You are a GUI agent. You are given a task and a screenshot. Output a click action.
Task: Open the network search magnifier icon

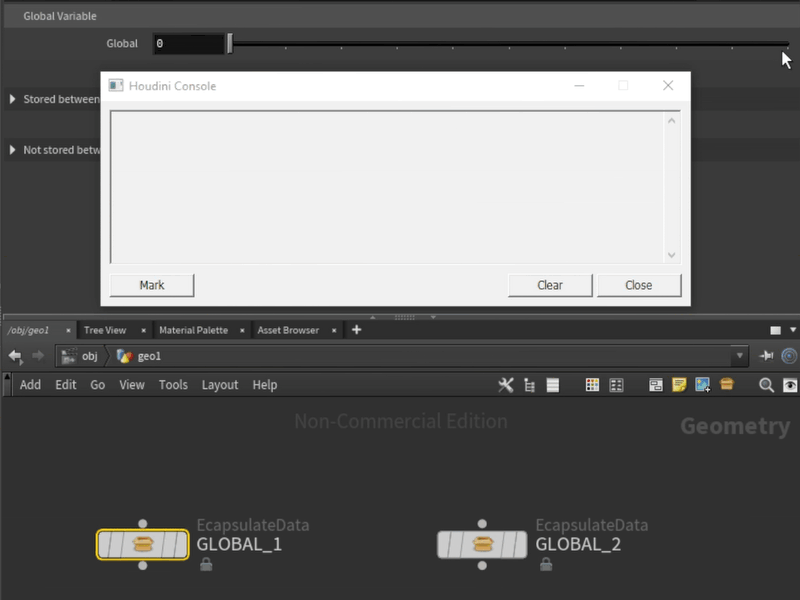tap(765, 385)
